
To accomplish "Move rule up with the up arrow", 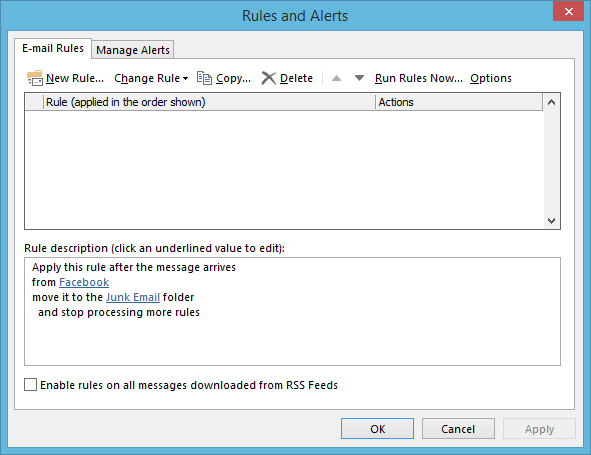I will pyautogui.click(x=336, y=78).
